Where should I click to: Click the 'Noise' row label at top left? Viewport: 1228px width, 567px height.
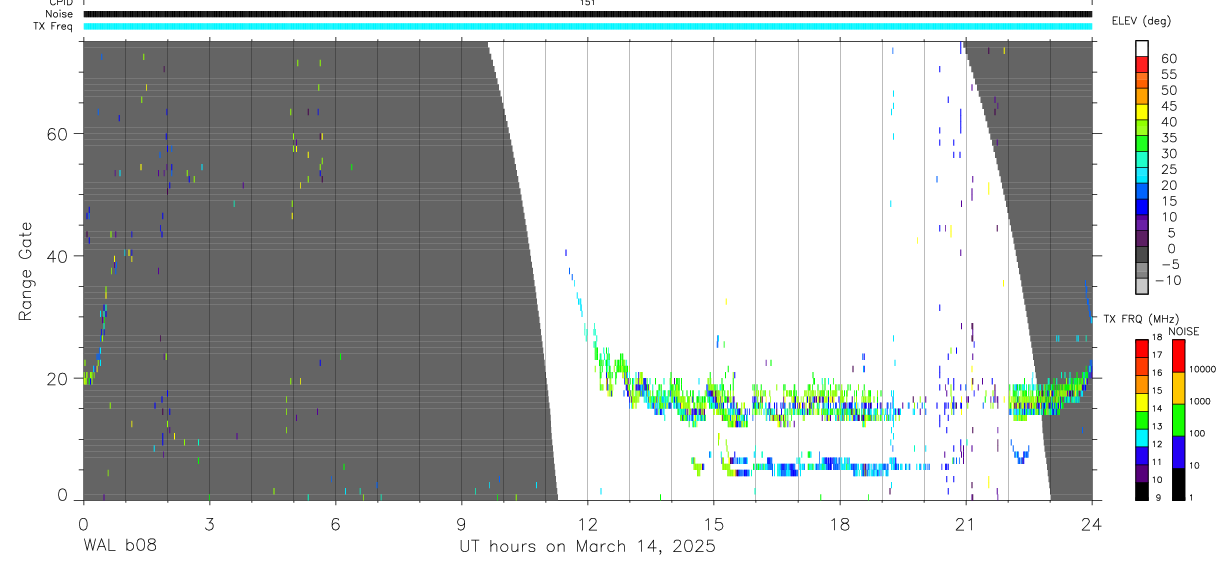pyautogui.click(x=59, y=14)
